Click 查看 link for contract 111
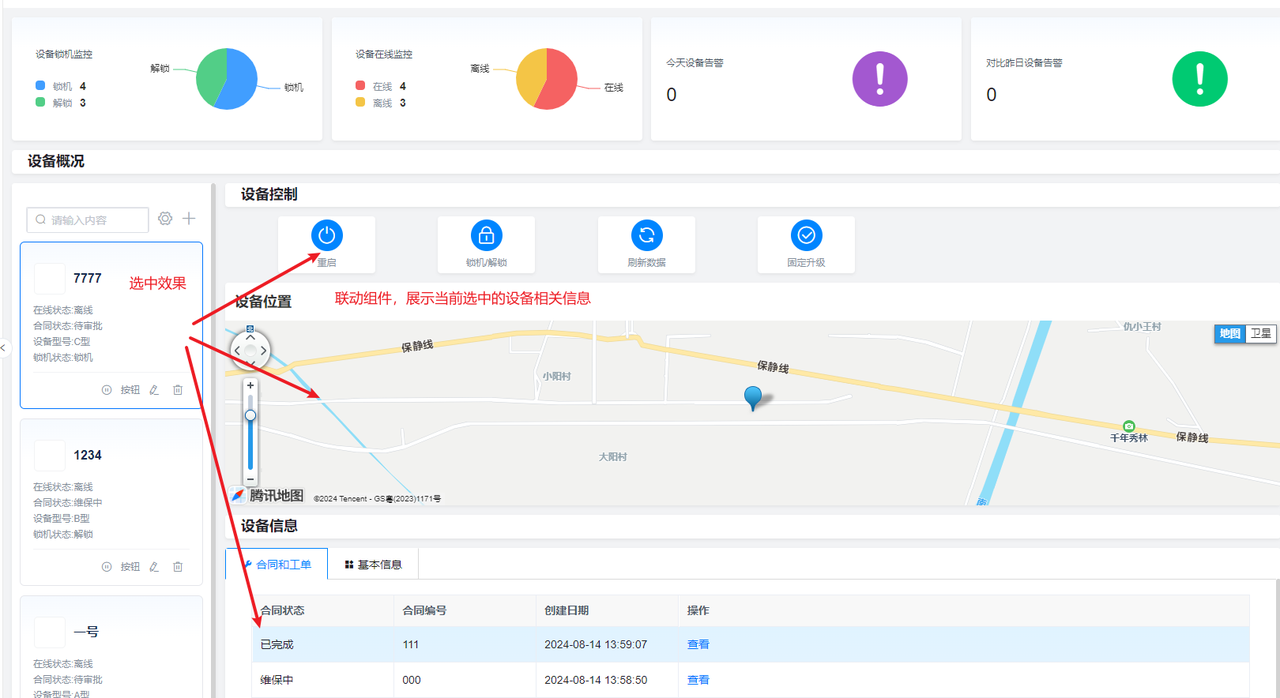The height and width of the screenshot is (698, 1280). click(x=698, y=645)
